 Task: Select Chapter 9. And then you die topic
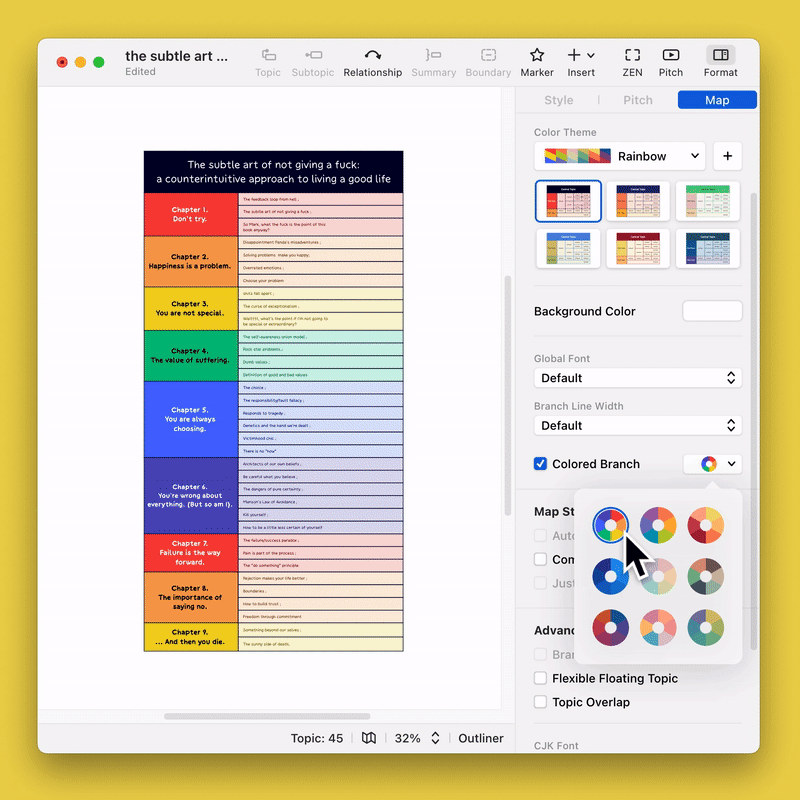pos(191,637)
